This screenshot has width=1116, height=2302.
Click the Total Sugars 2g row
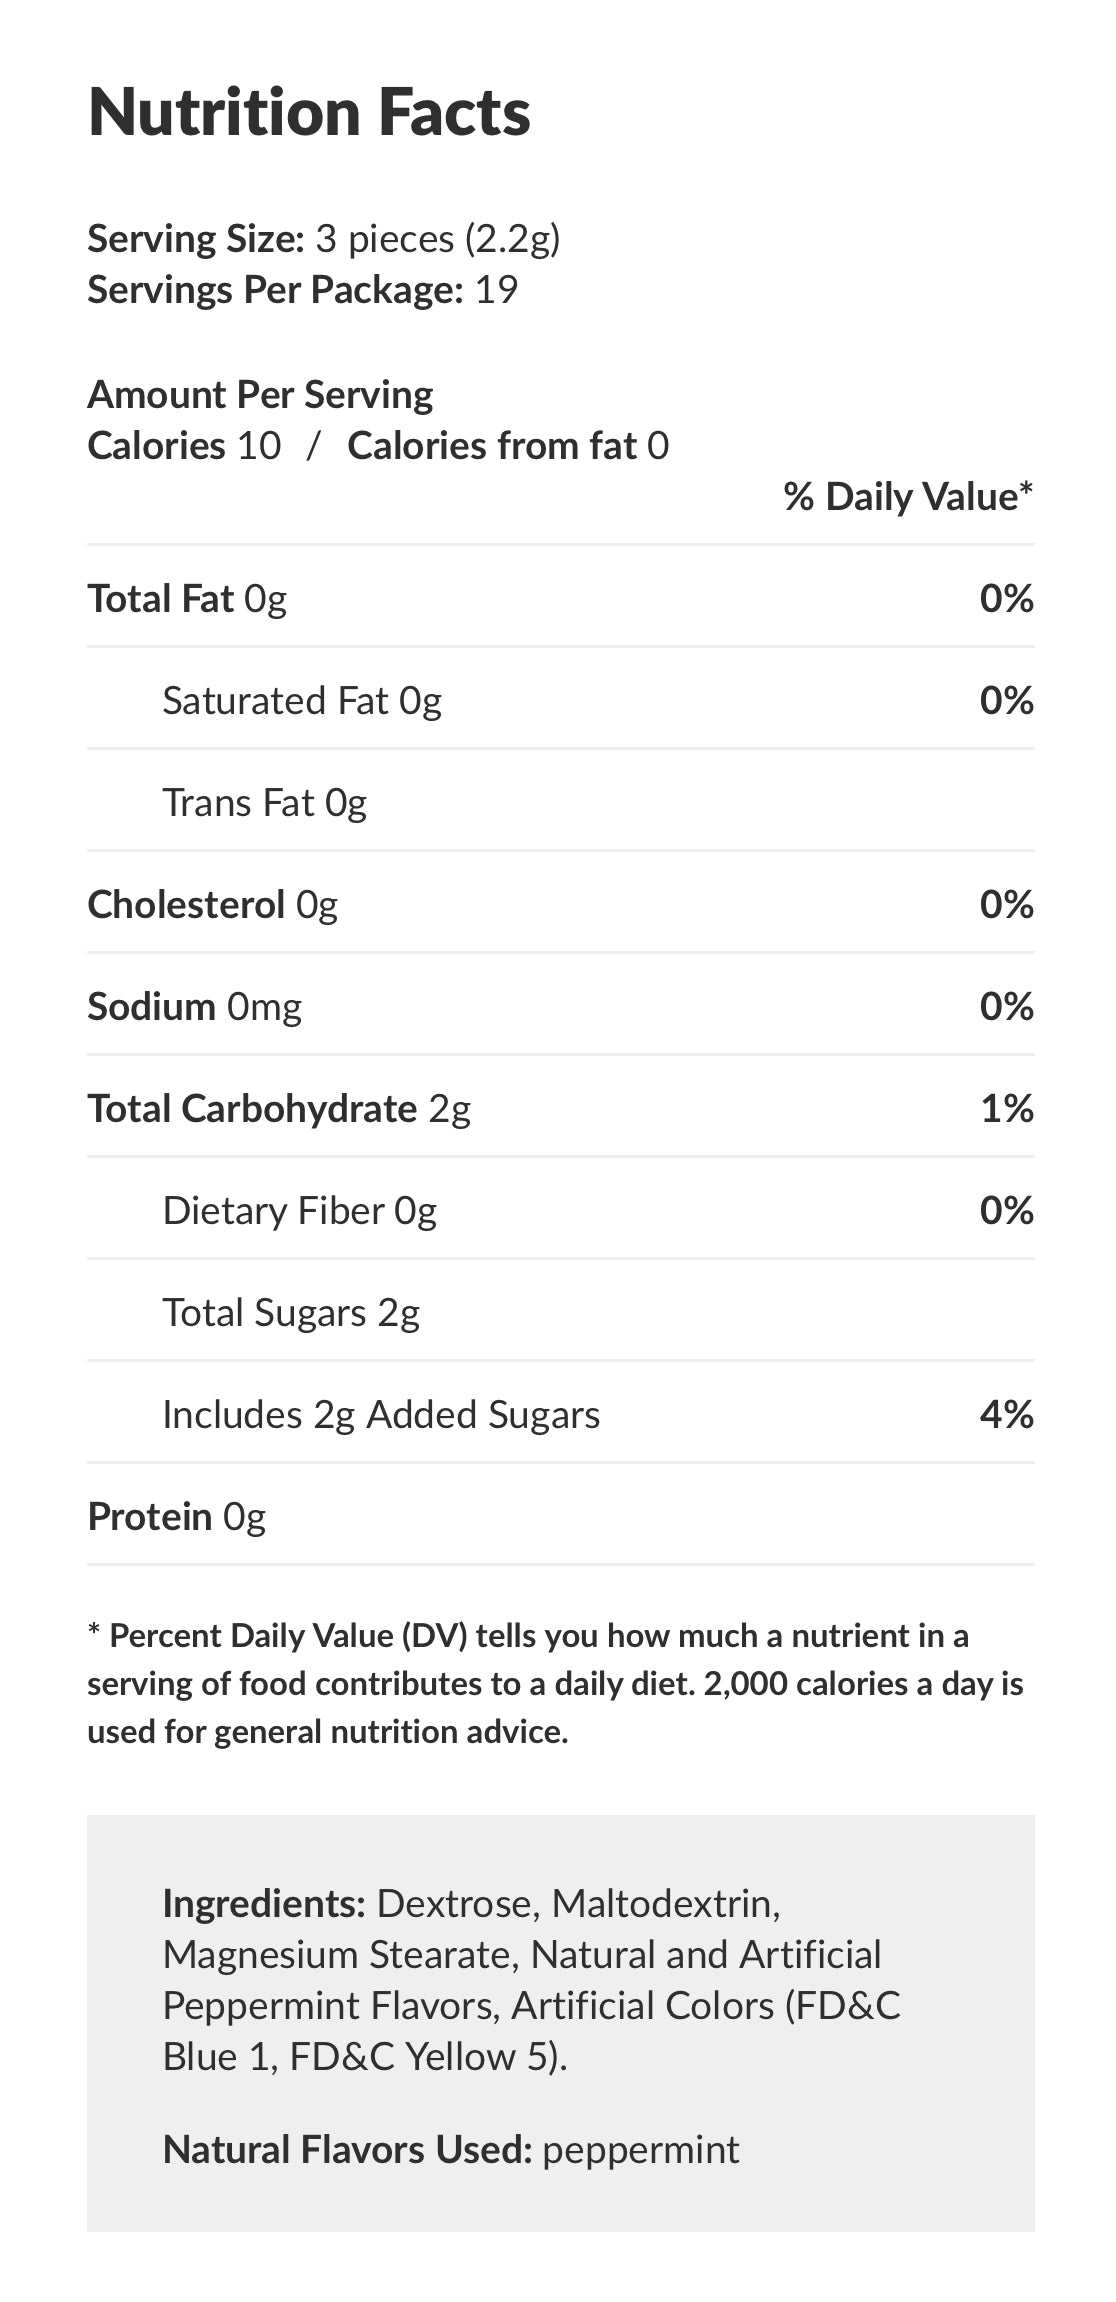click(x=291, y=1313)
